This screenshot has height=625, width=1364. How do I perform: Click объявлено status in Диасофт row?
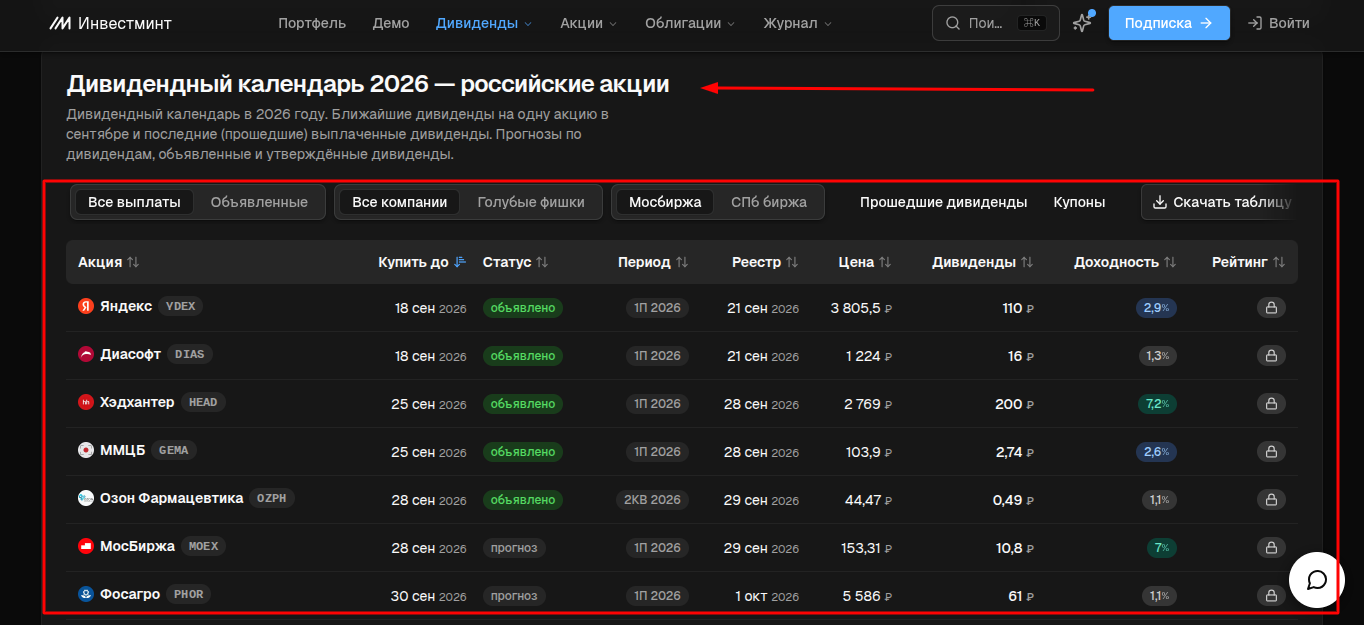point(523,356)
